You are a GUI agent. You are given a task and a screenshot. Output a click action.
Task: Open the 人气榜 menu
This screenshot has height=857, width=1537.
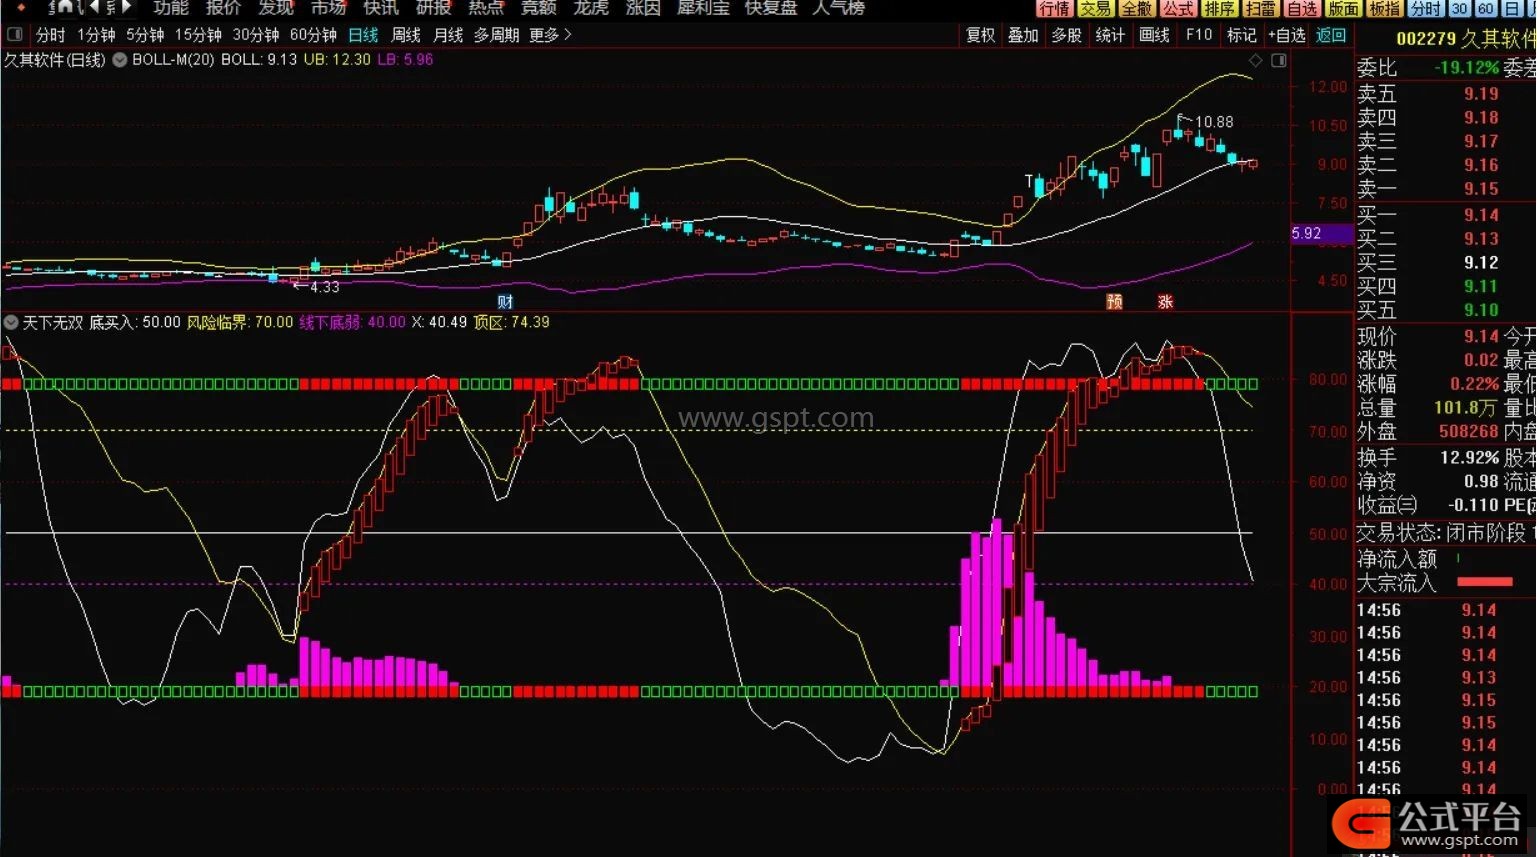pyautogui.click(x=839, y=8)
